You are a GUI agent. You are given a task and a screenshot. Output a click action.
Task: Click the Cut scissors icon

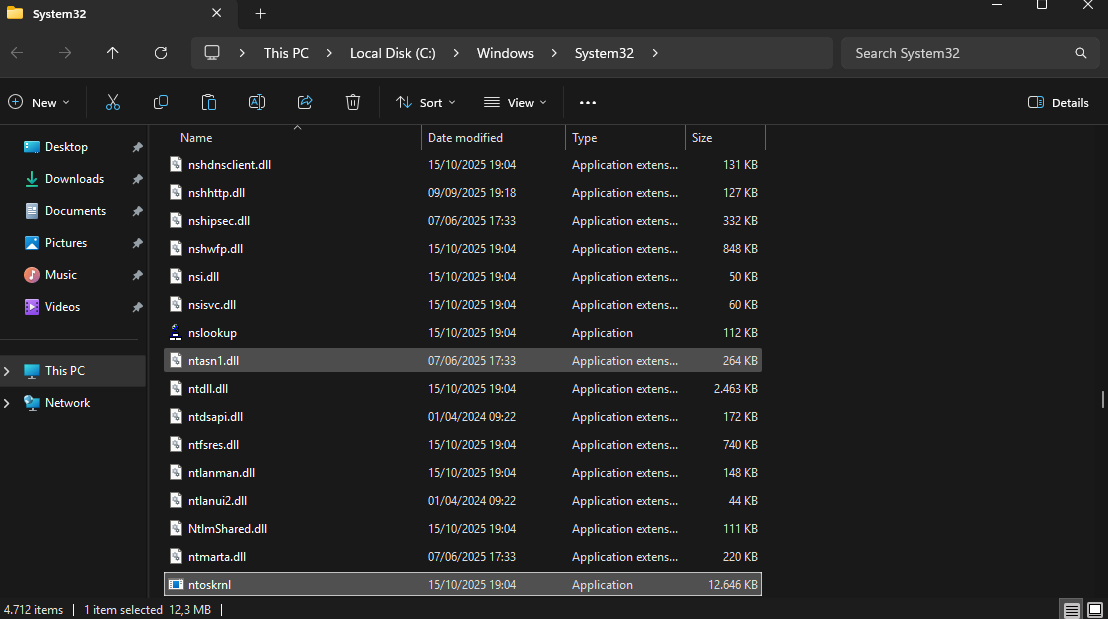(x=112, y=102)
